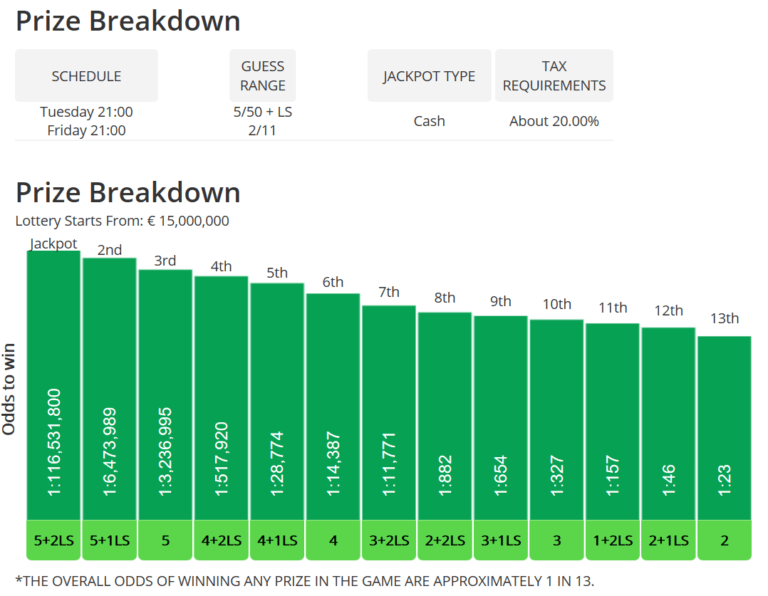The image size is (768, 596).
Task: Click the 4+1LS match label
Action: click(x=277, y=540)
